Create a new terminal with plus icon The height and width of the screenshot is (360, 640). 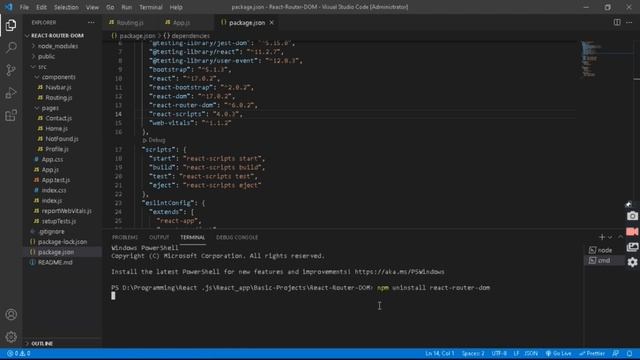[x=602, y=237]
